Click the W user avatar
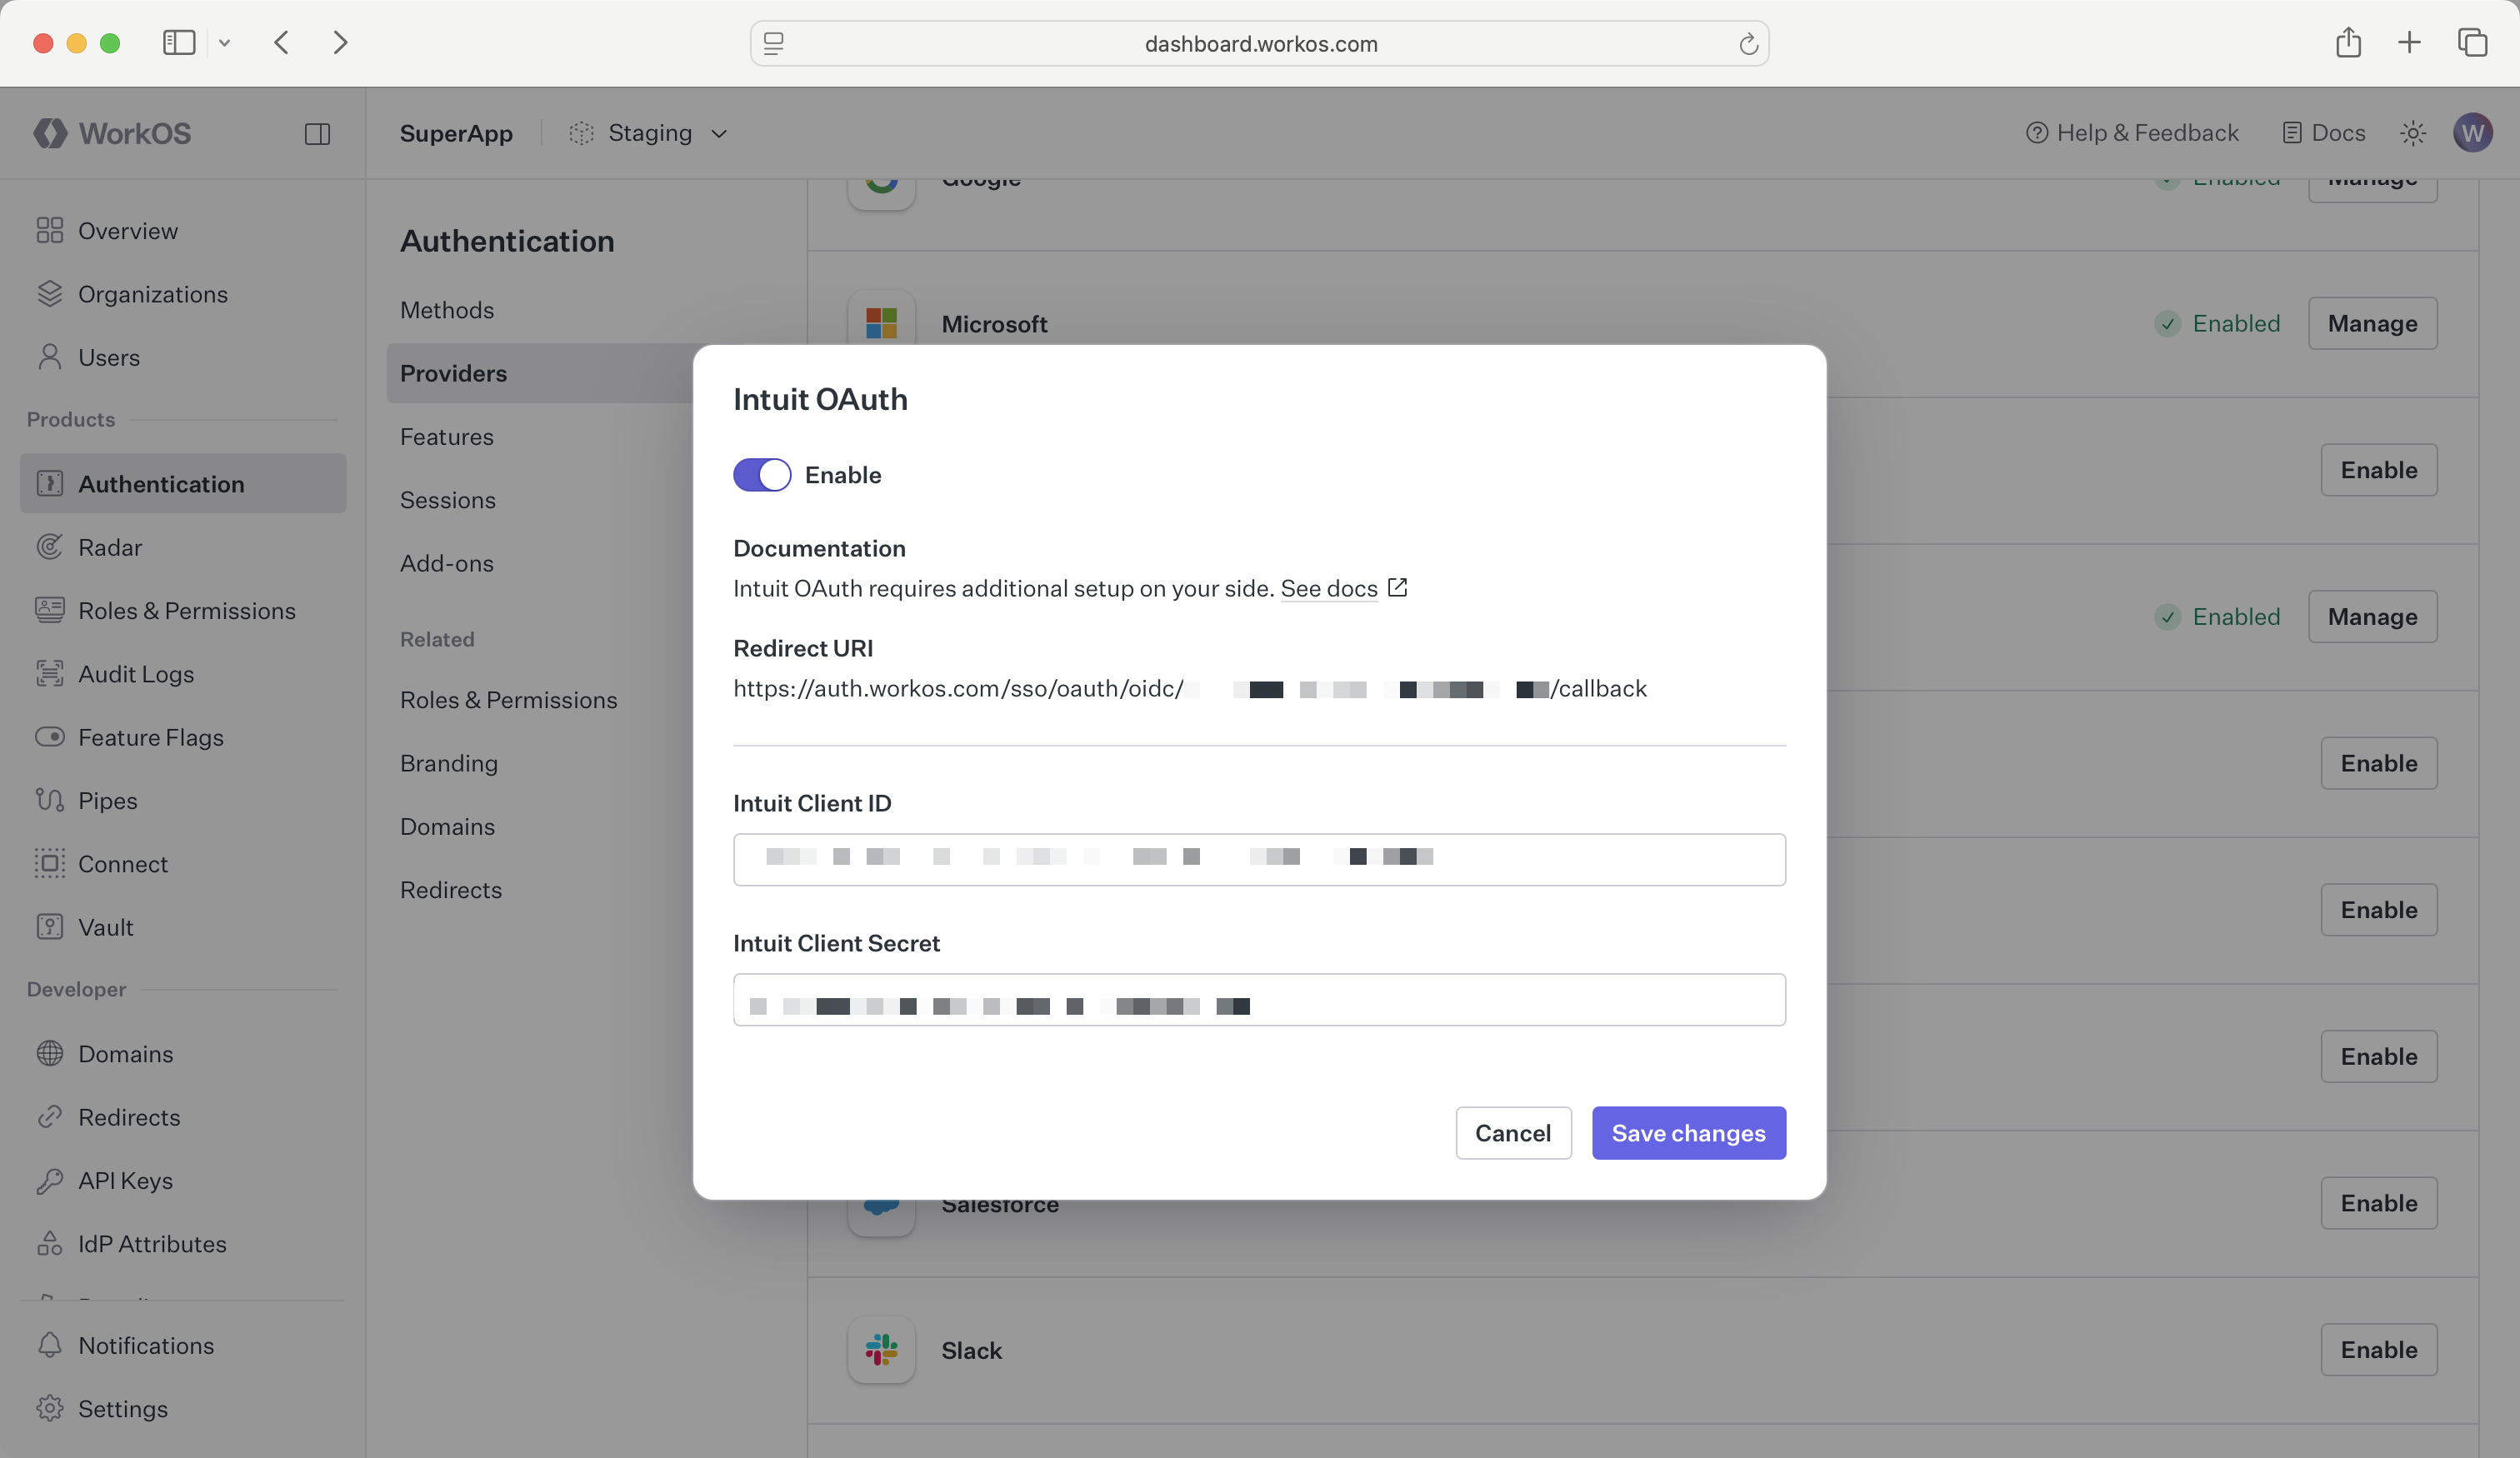 coord(2473,132)
